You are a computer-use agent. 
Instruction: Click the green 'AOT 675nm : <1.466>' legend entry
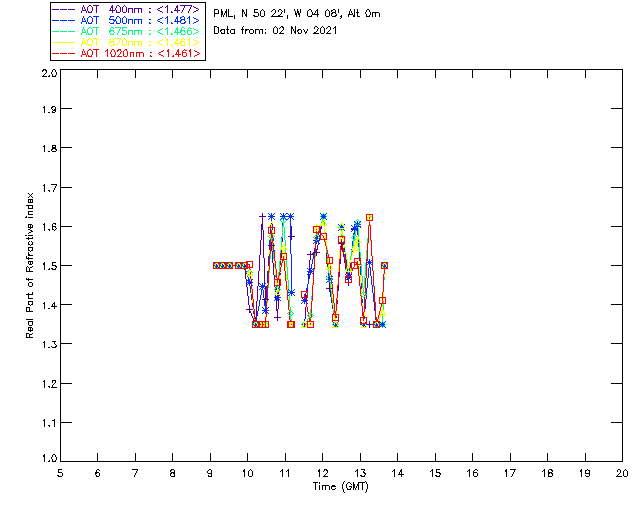(x=127, y=31)
